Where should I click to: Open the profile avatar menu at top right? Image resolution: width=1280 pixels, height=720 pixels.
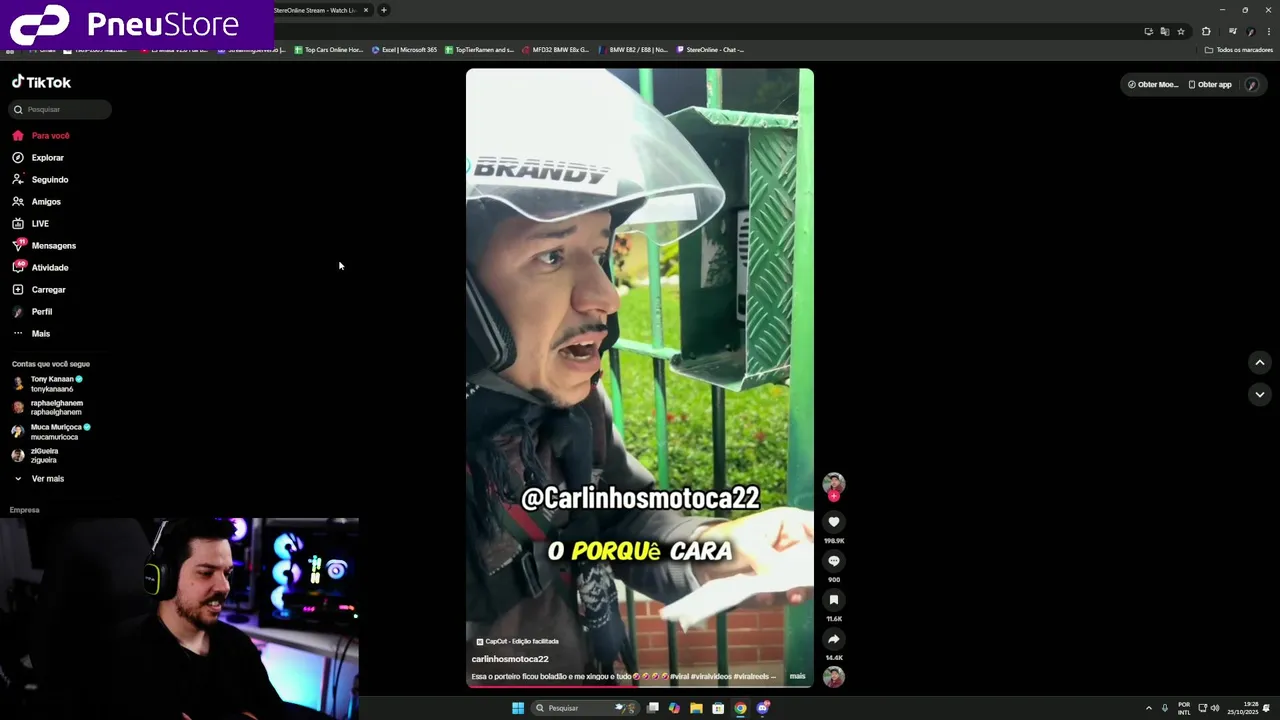click(1252, 85)
